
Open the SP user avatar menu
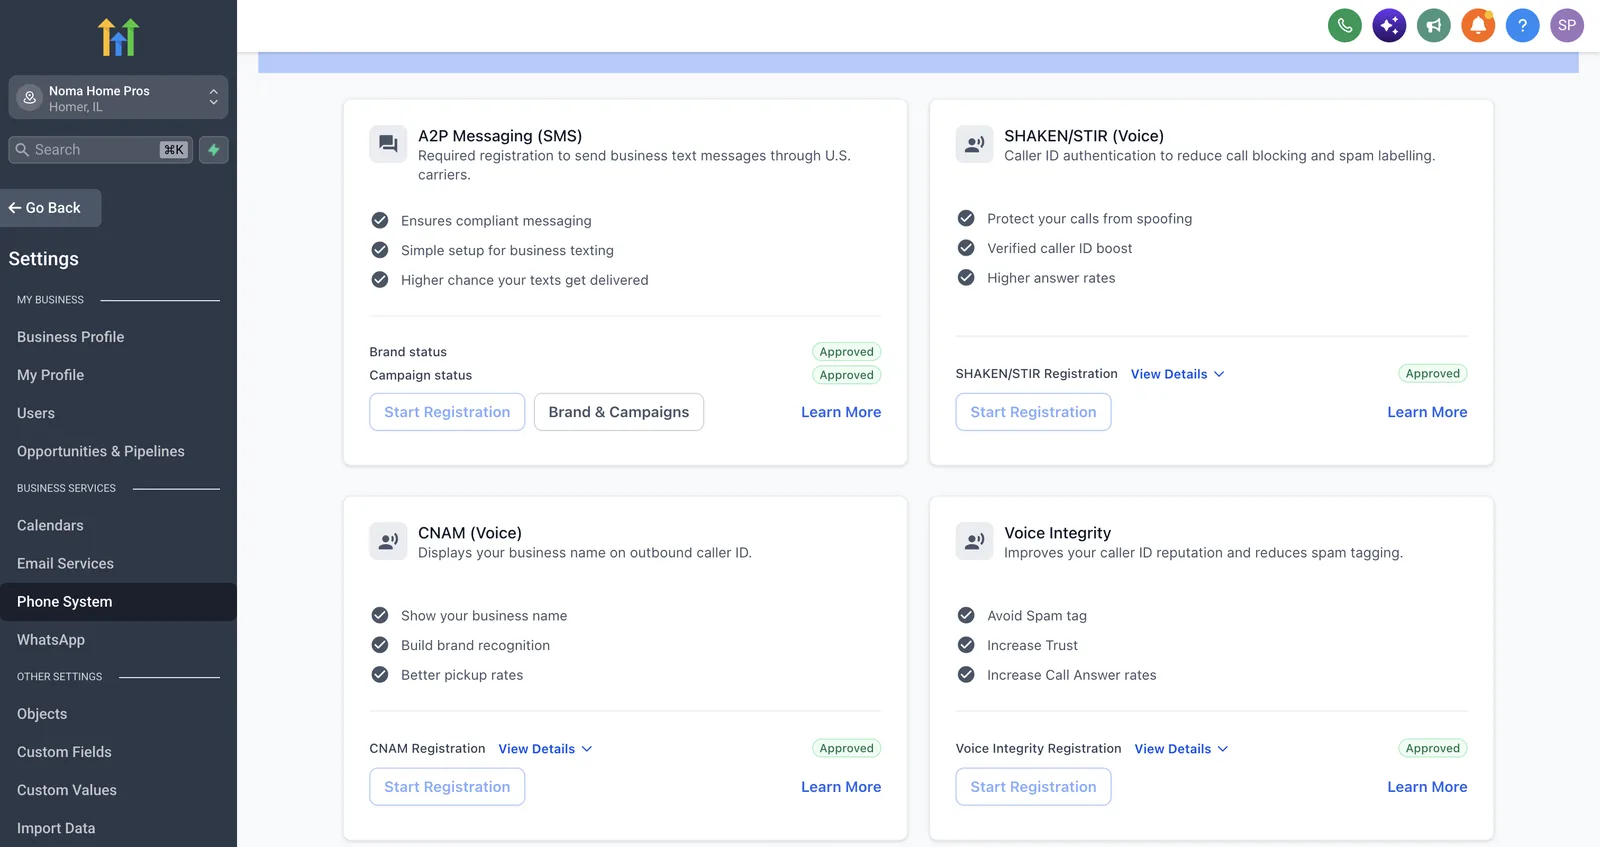pyautogui.click(x=1567, y=25)
